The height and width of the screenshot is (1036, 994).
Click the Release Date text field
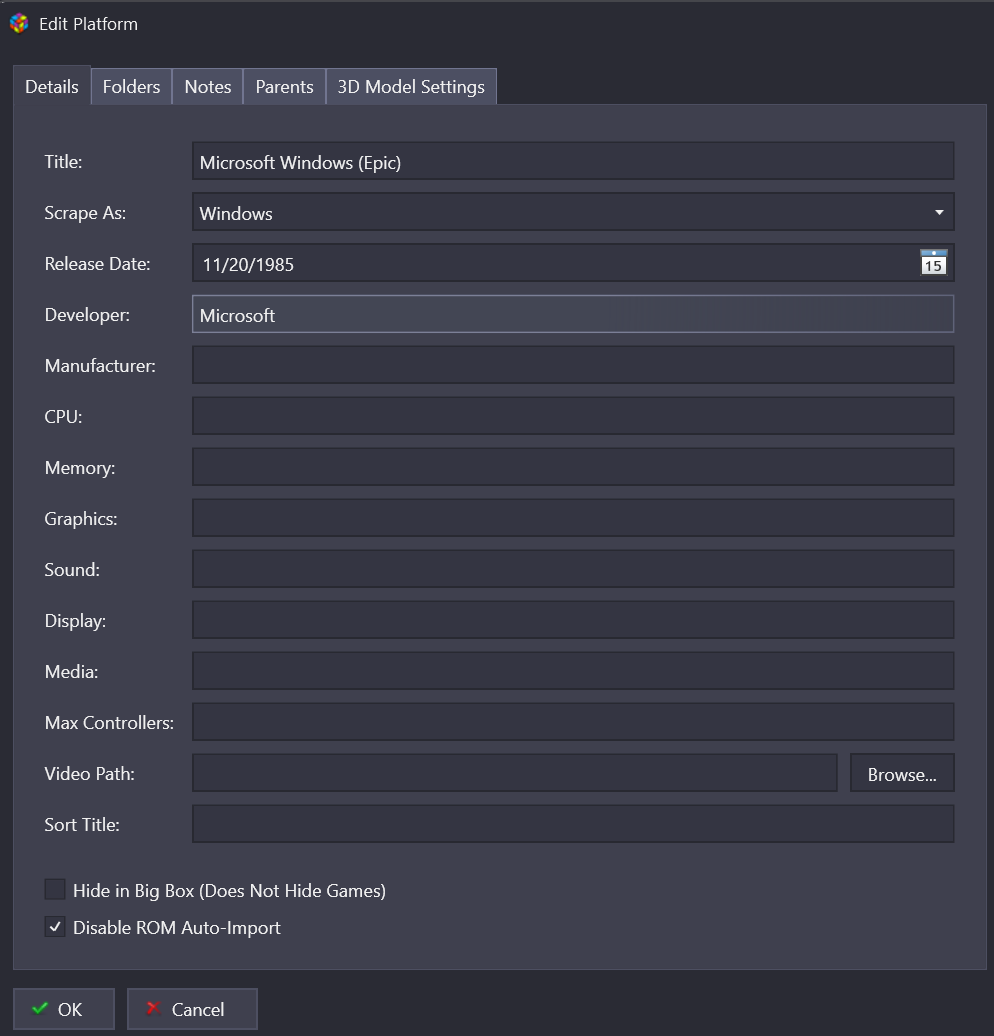[x=552, y=264]
